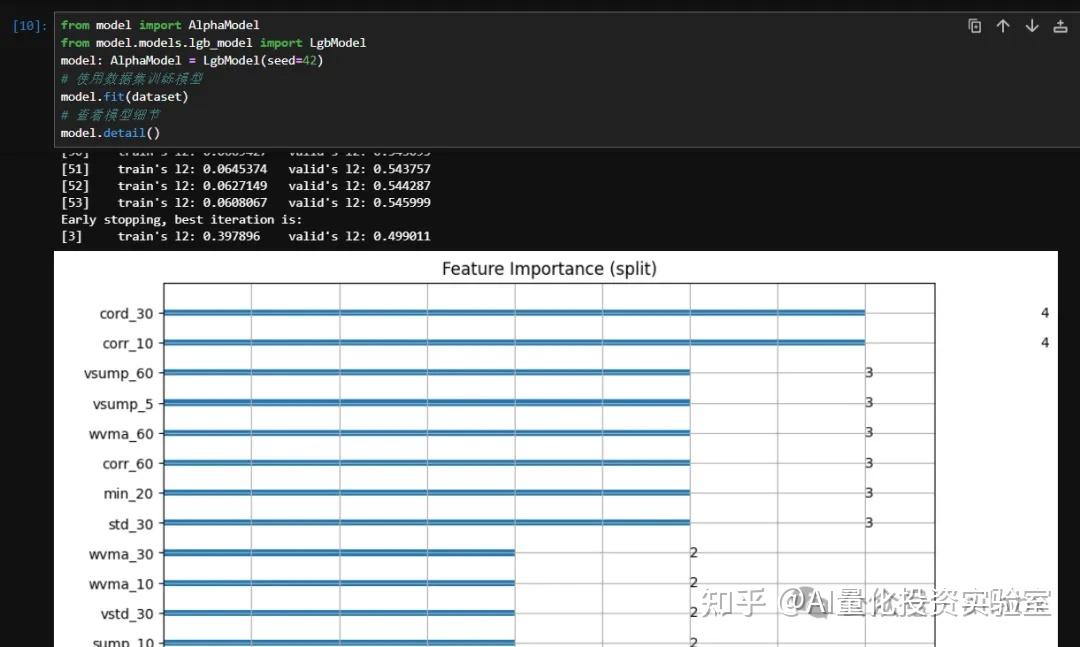Click the 'Feature Importance (split)' chart title
This screenshot has width=1080, height=647.
point(549,269)
